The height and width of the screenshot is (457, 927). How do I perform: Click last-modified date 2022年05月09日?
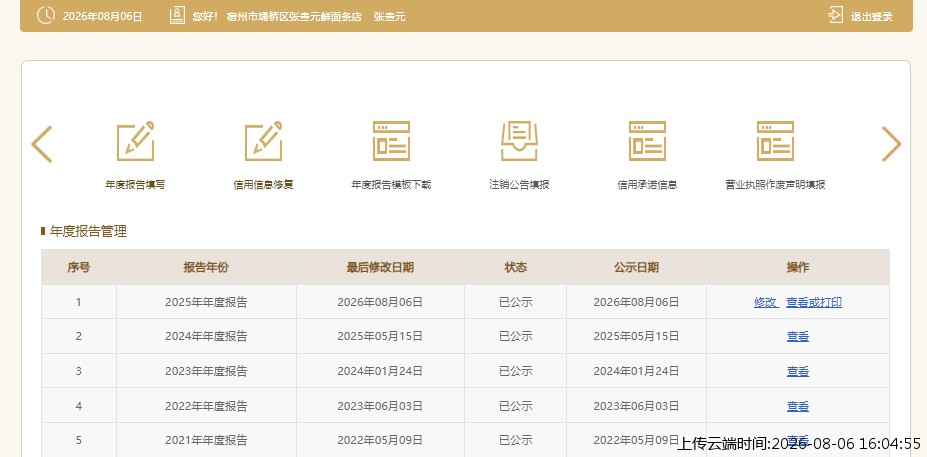(380, 440)
